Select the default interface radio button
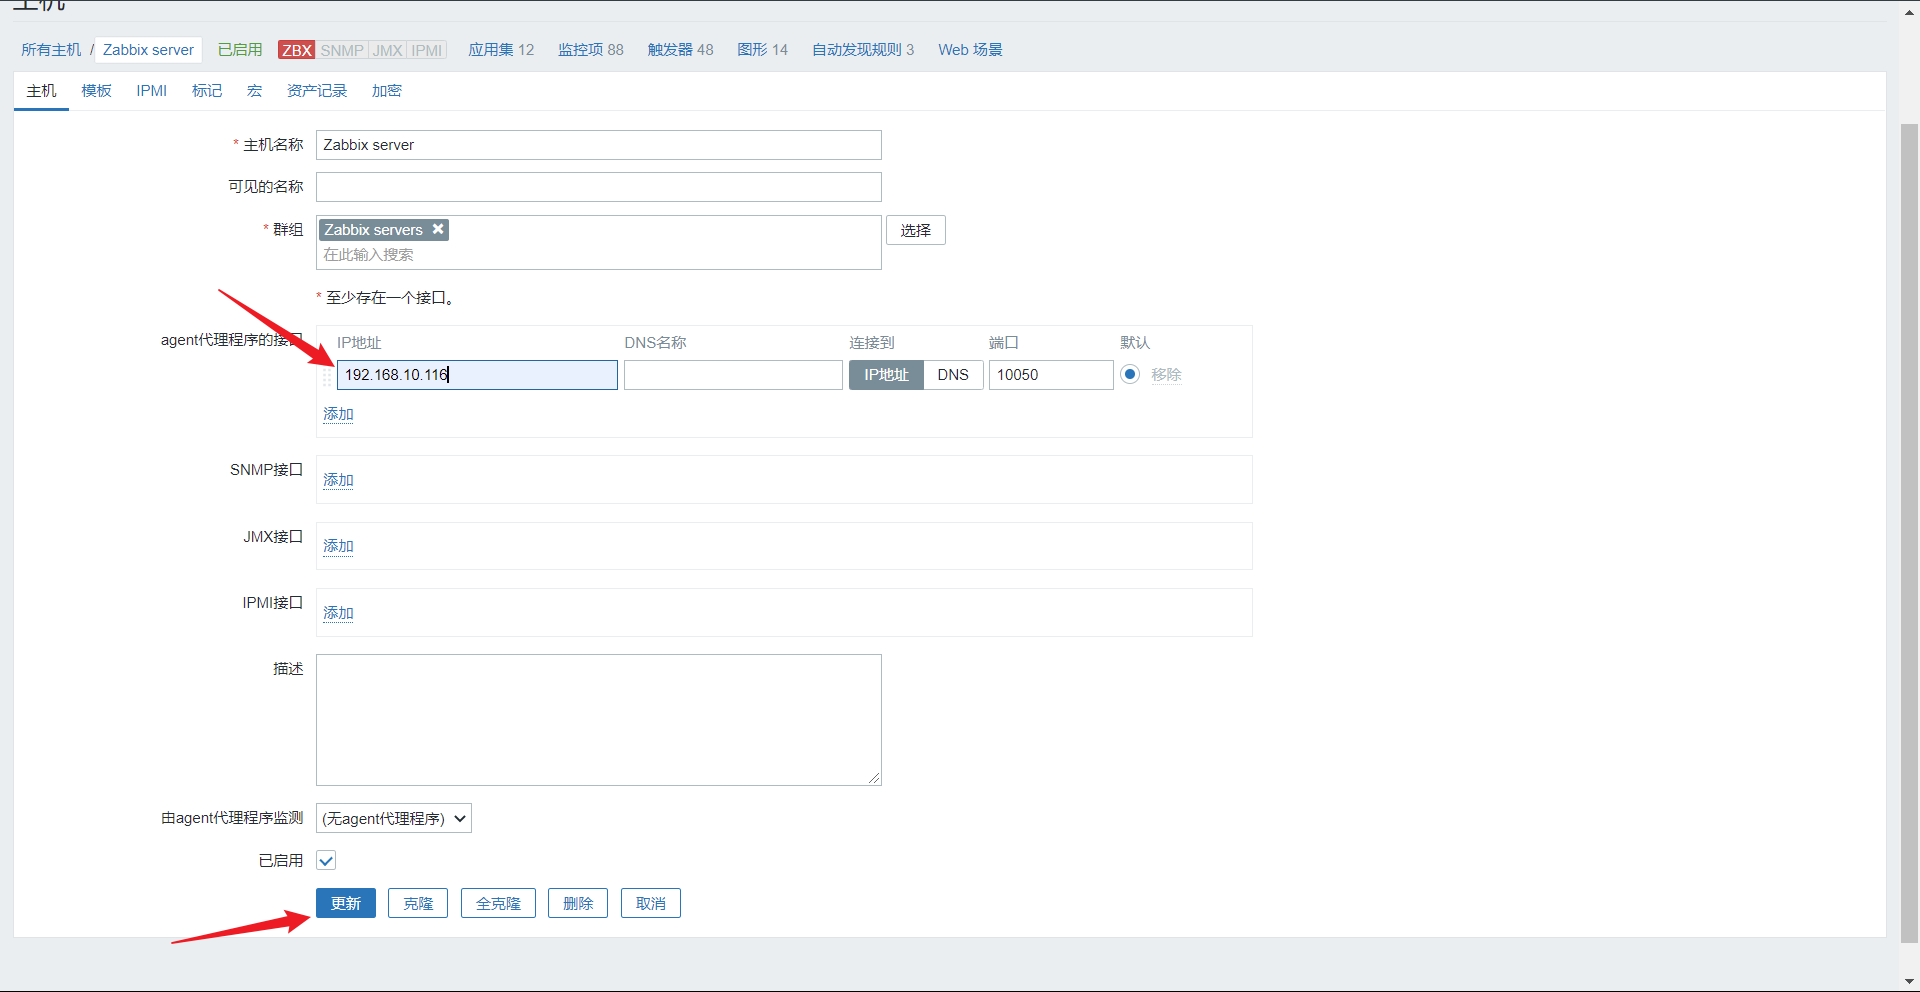 (1130, 374)
